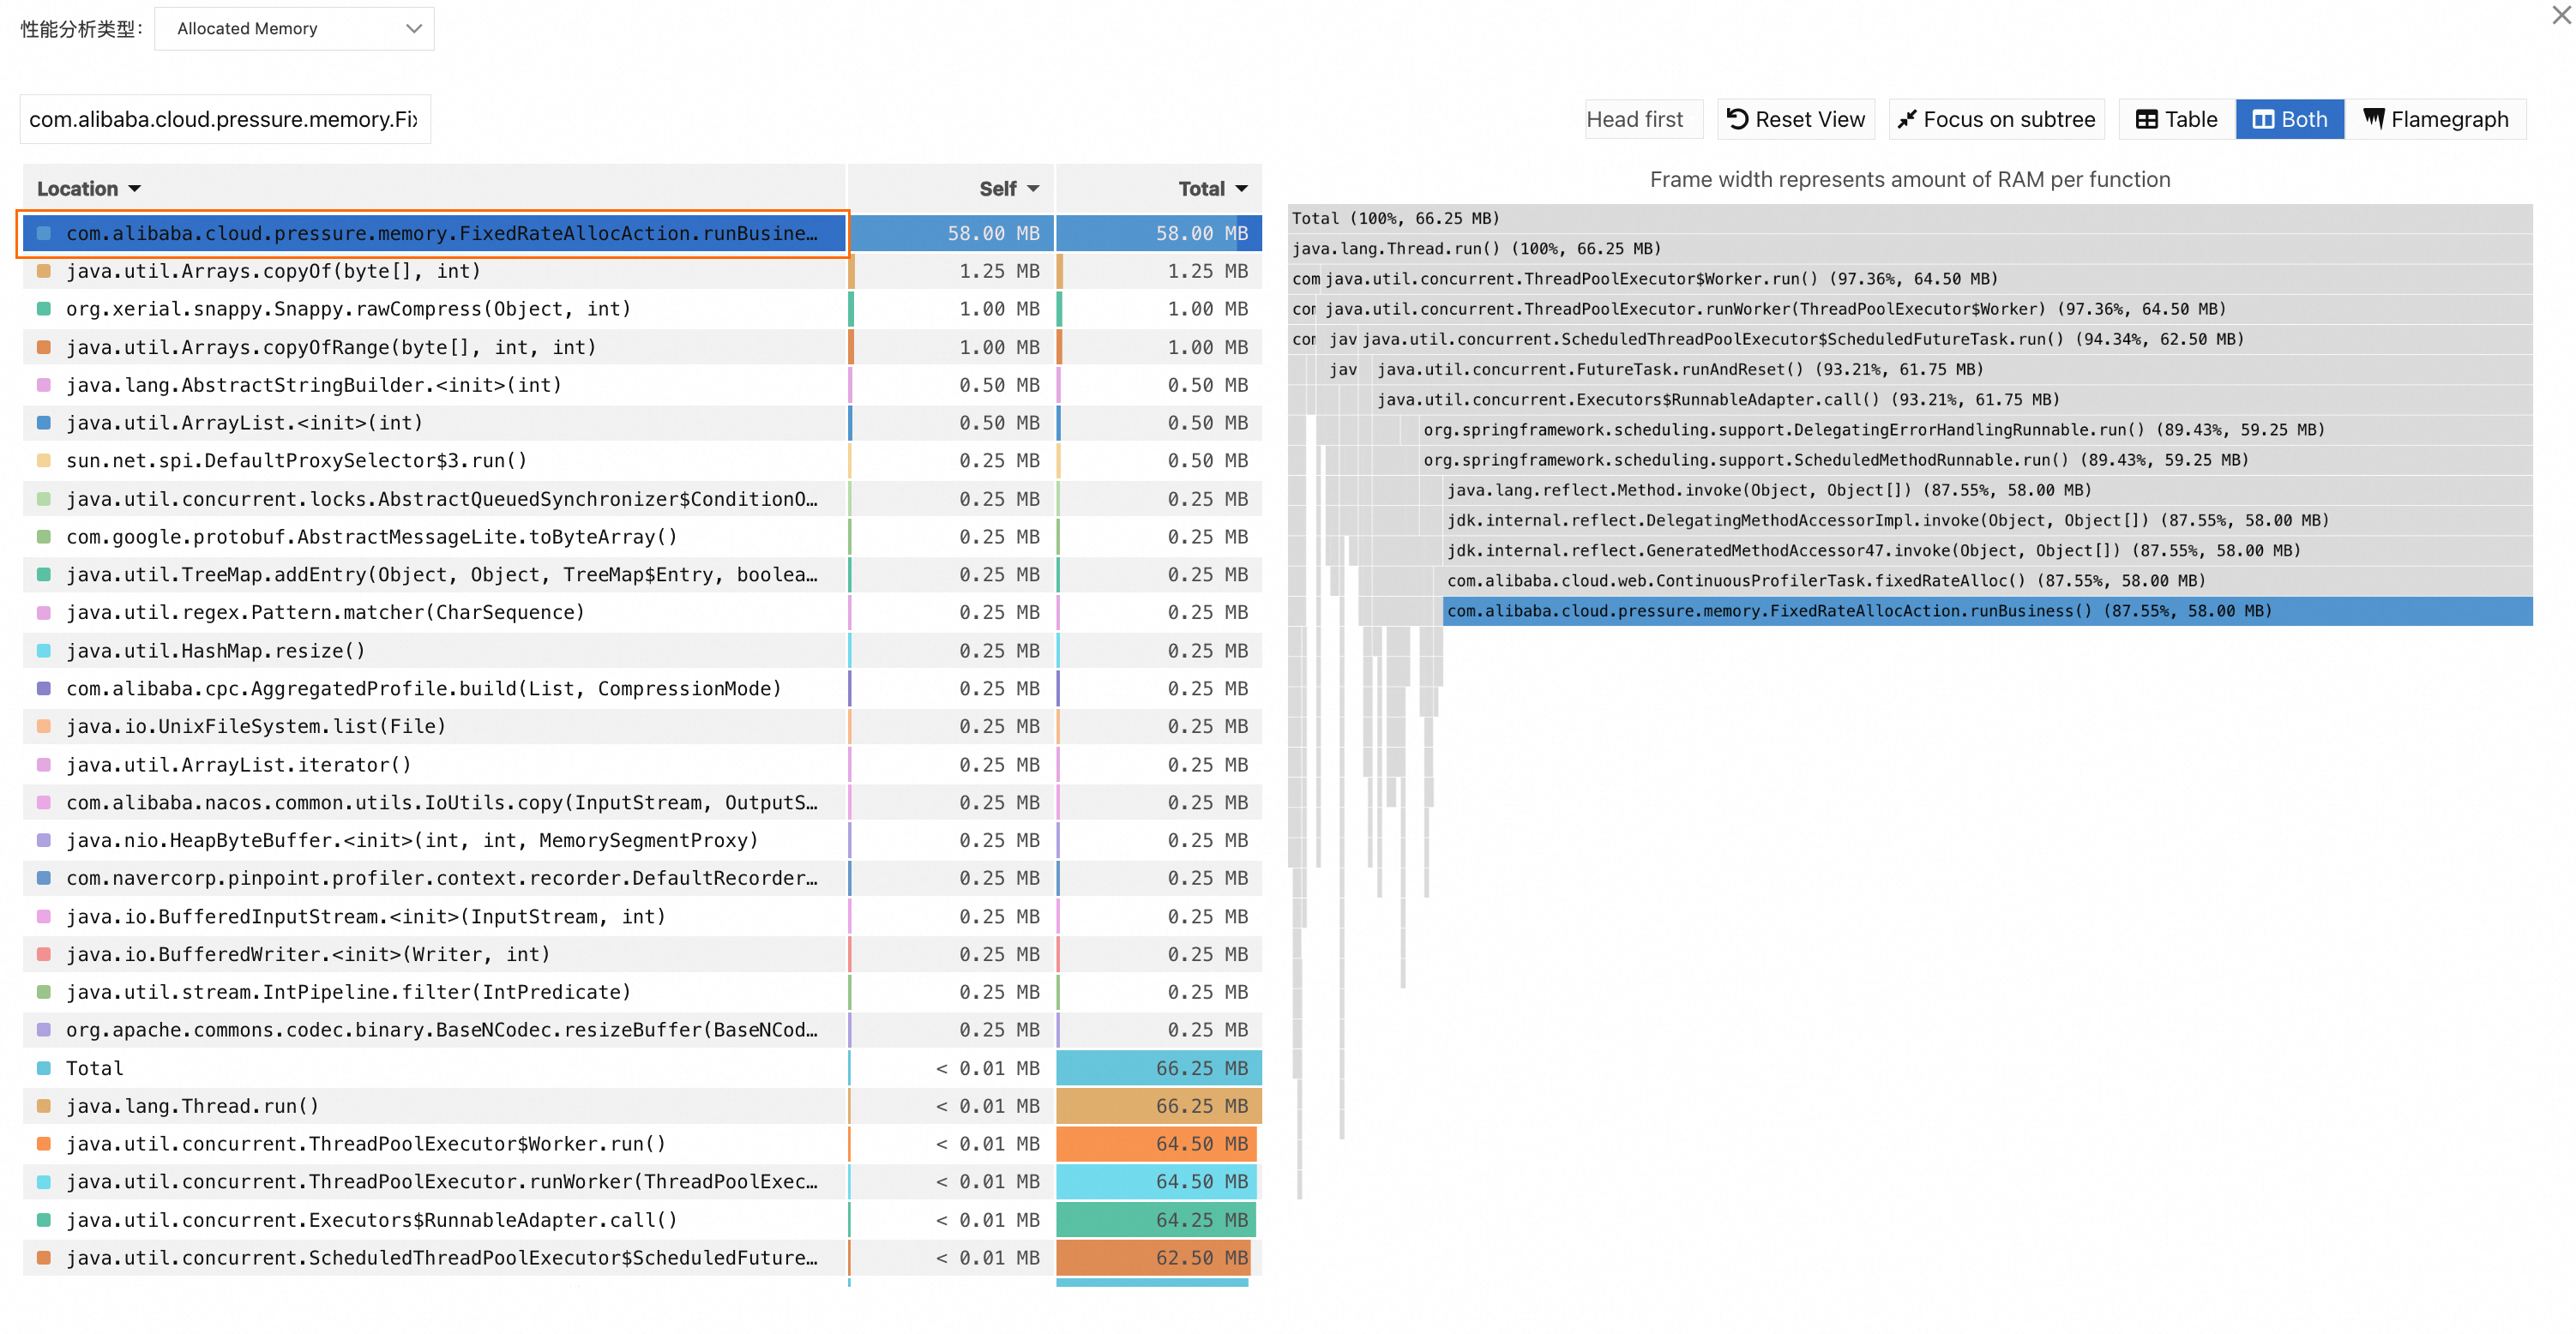The width and height of the screenshot is (2576, 1334).
Task: Click the 1.25 MB self cell of Arrays.copyOf
Action: click(952, 271)
